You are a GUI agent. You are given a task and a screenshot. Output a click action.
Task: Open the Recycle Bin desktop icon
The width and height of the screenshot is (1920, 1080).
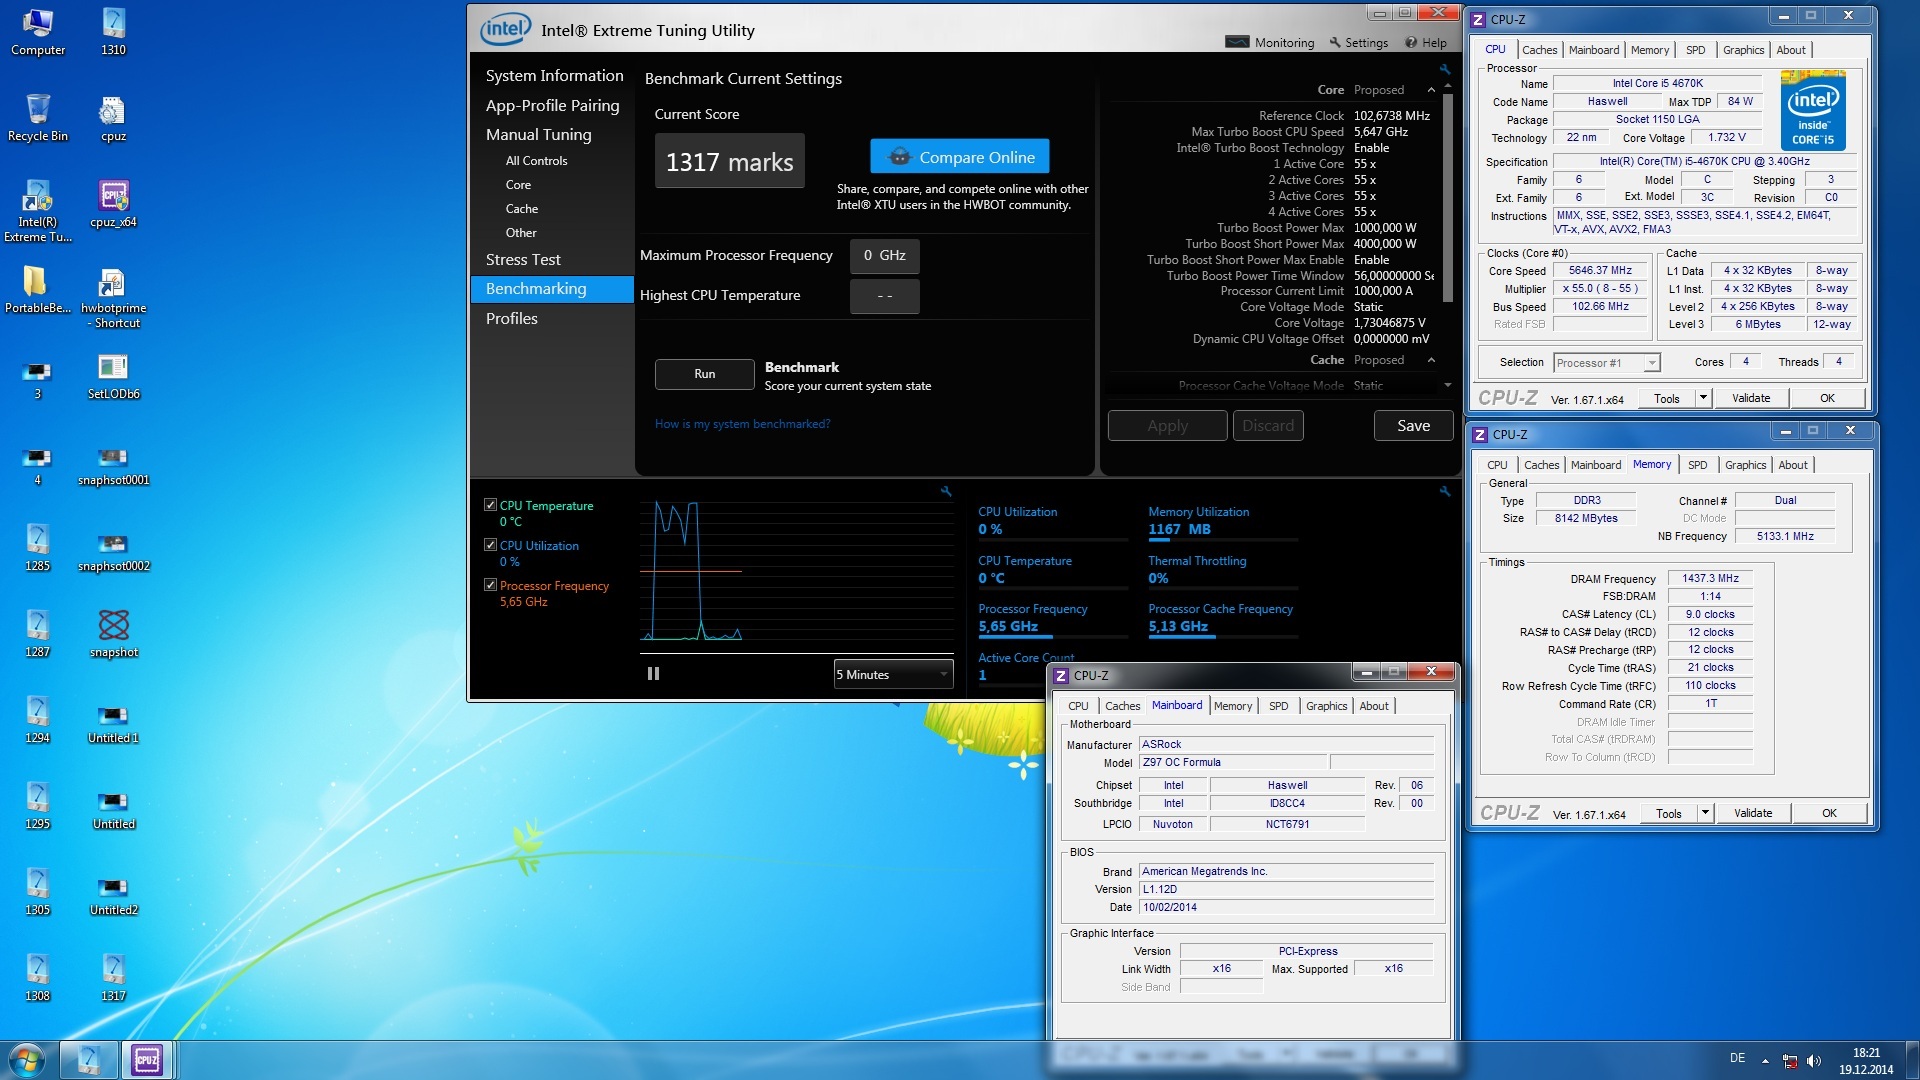38,118
